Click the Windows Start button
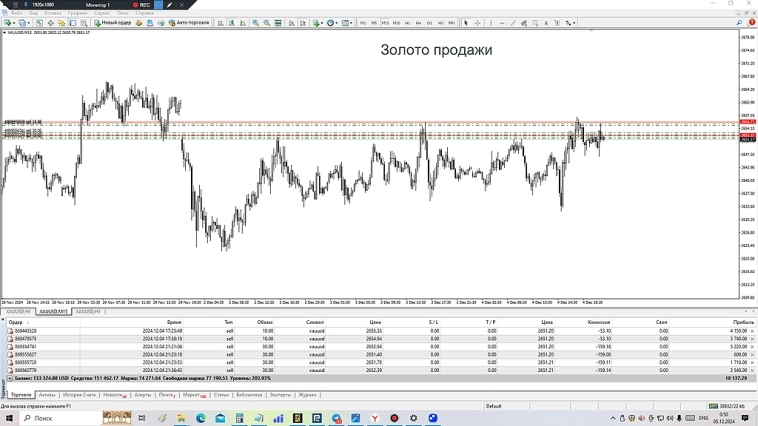 click(x=11, y=418)
